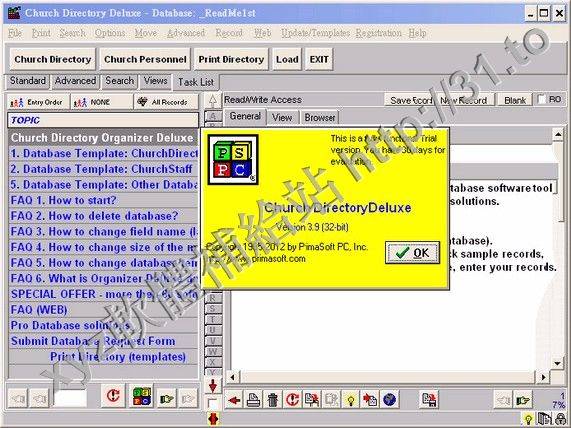Switch to the Views tab
This screenshot has height=428, width=571.
coord(155,81)
